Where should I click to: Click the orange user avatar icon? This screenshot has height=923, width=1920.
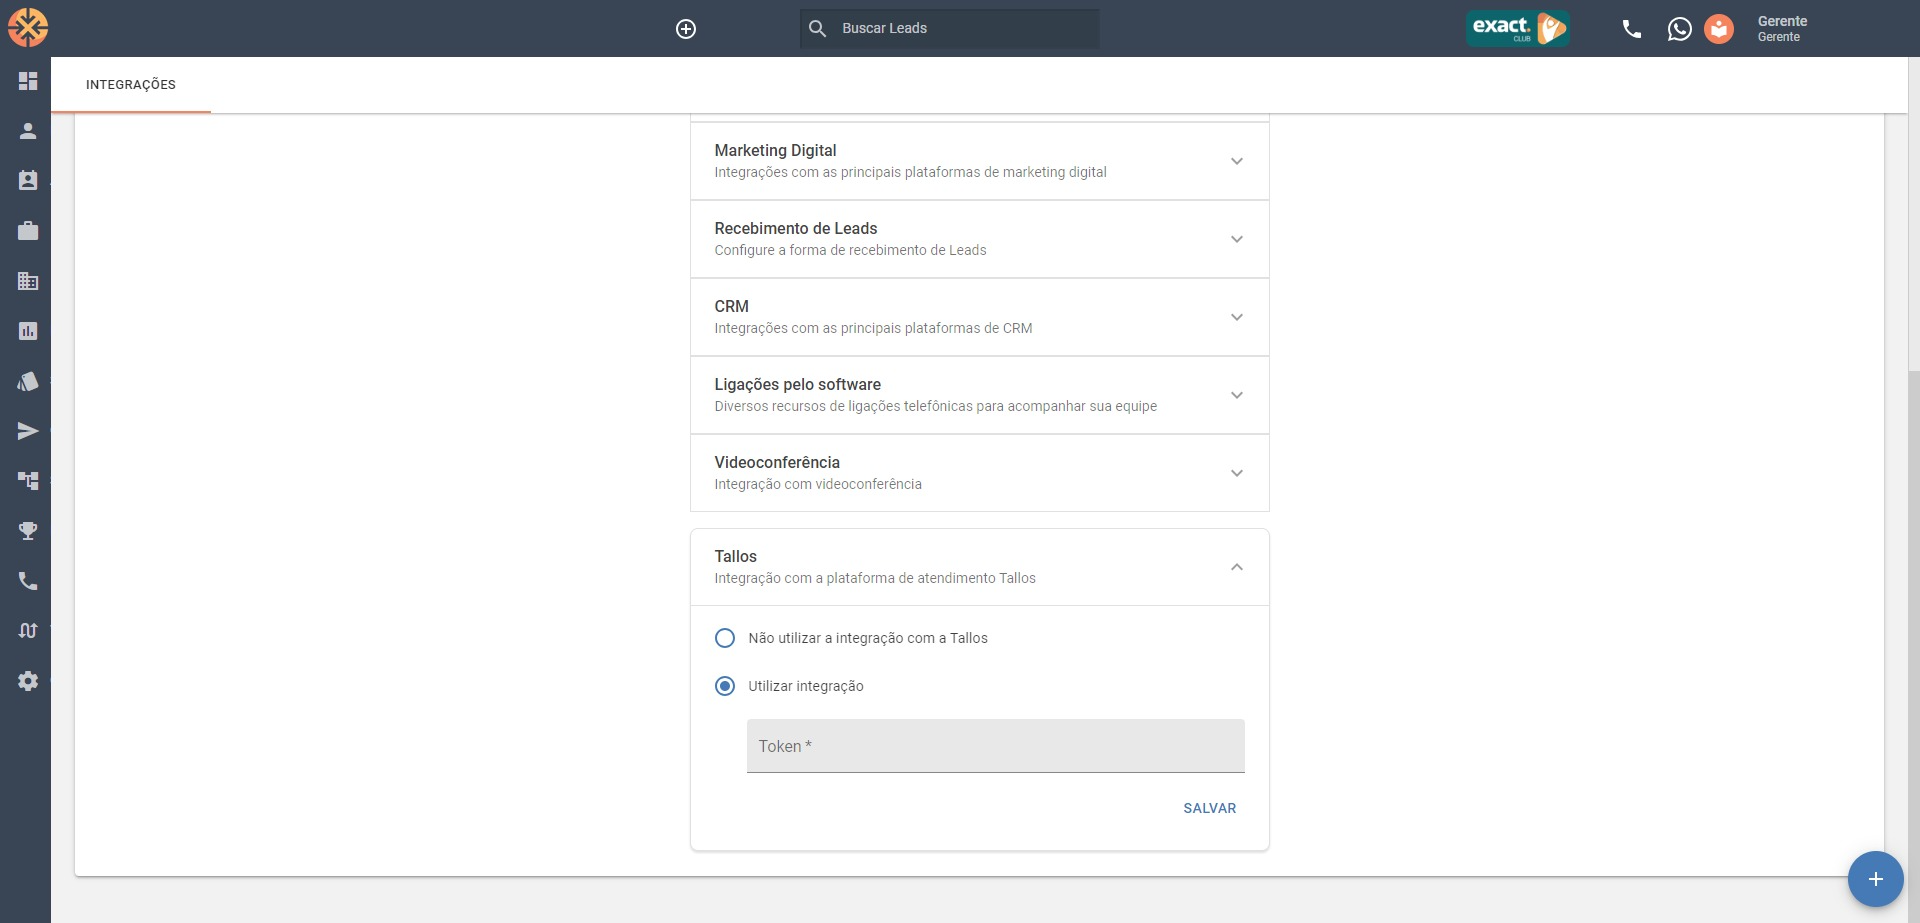pyautogui.click(x=1719, y=29)
